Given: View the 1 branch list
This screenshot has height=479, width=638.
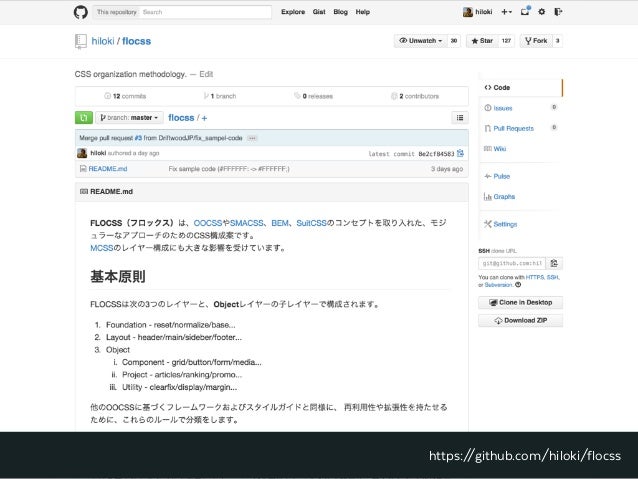Looking at the screenshot, I should 220,96.
